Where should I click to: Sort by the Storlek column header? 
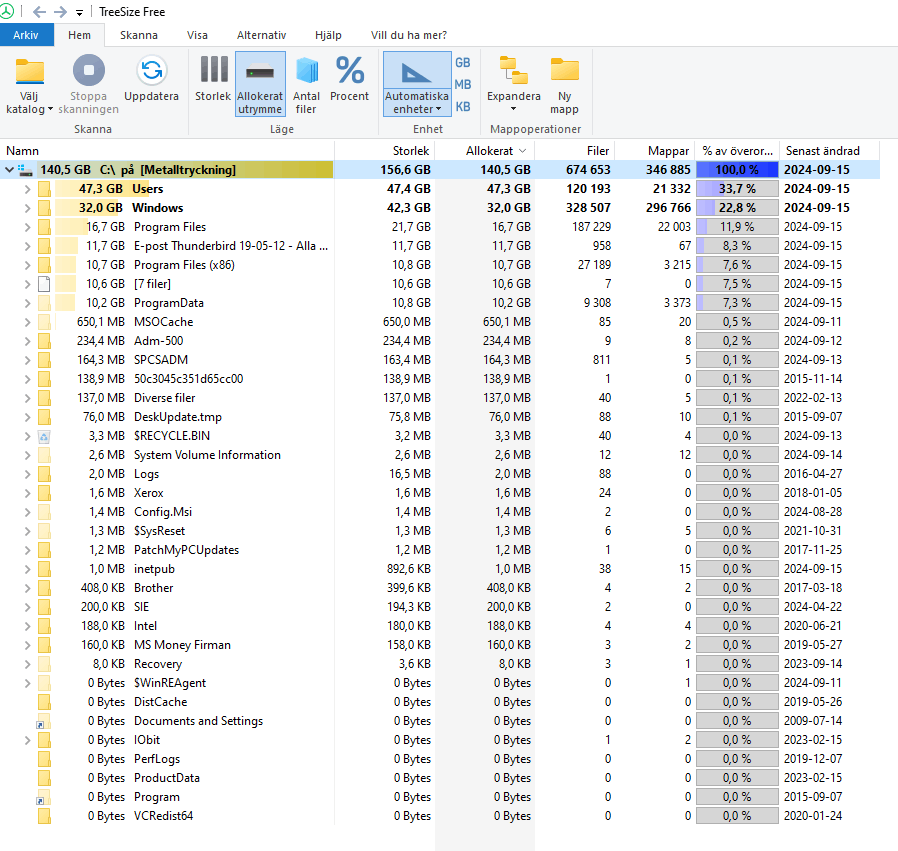pos(385,151)
